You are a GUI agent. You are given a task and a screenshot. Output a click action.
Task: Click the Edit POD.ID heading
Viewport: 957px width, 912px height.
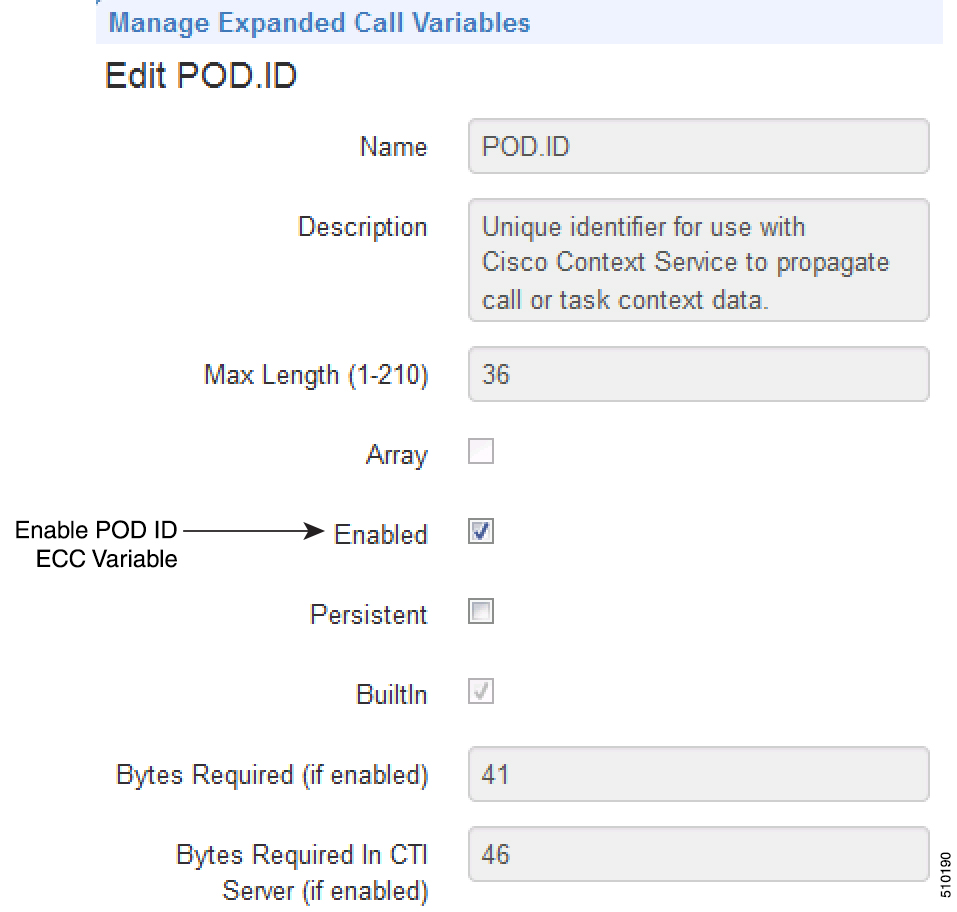tap(201, 77)
